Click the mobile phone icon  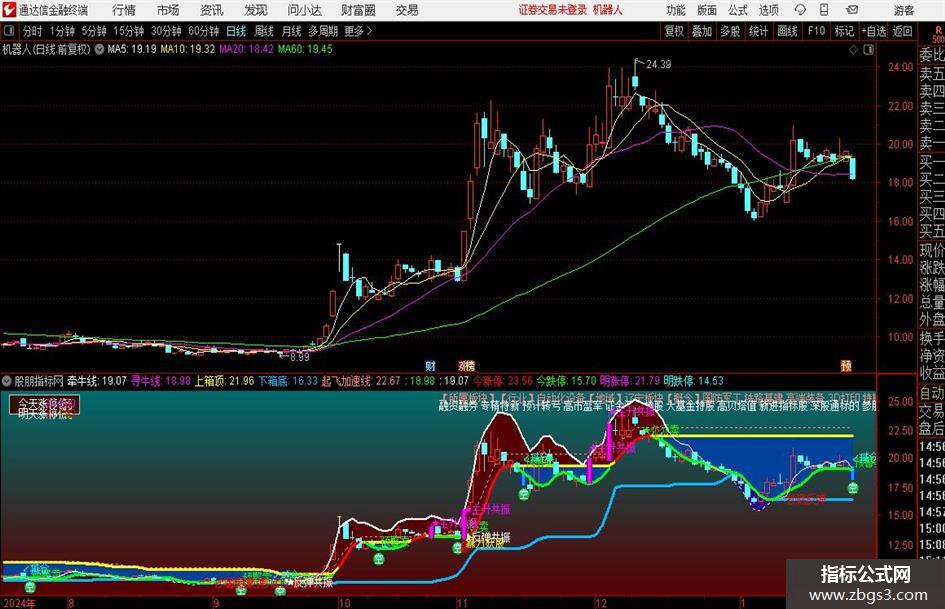[824, 10]
